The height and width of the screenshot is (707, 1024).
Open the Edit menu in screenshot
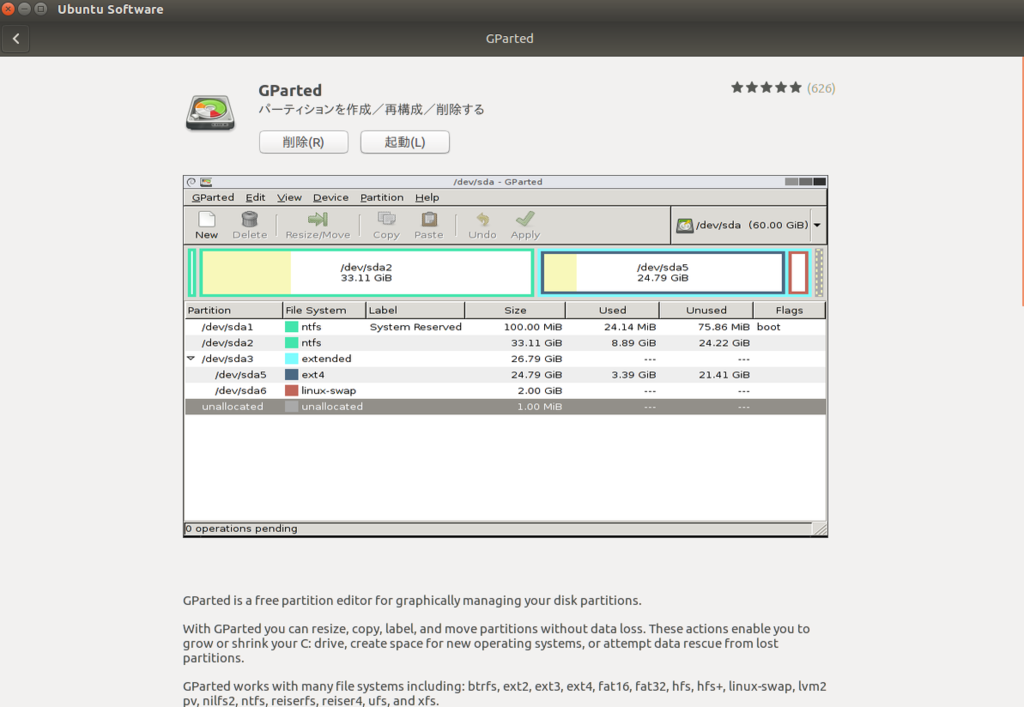coord(255,197)
